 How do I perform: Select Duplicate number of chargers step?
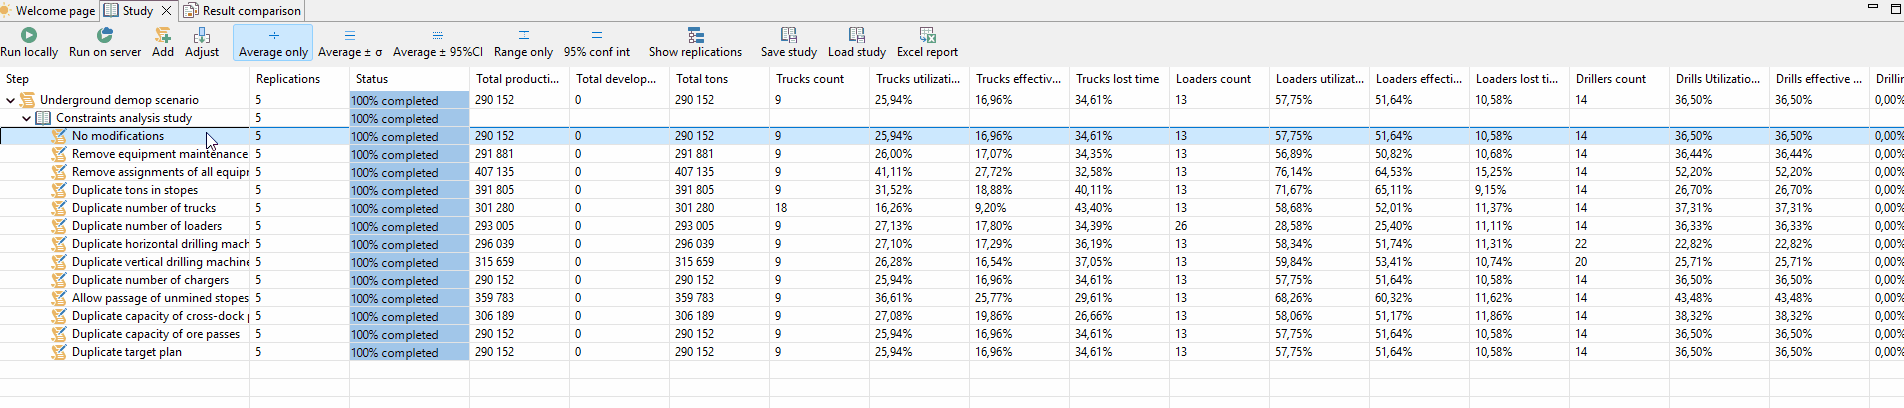tap(150, 280)
